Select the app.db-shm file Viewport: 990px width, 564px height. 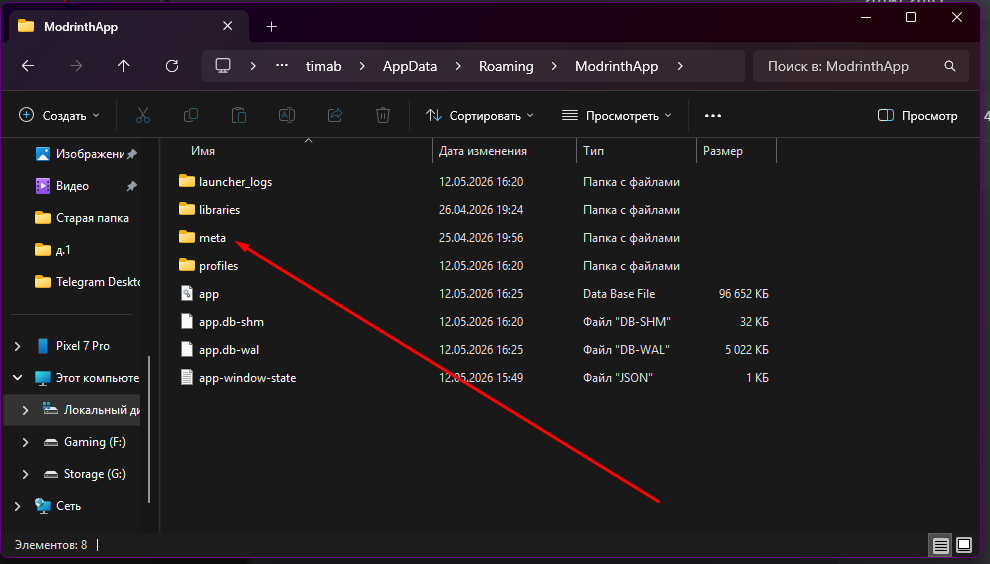click(x=231, y=321)
